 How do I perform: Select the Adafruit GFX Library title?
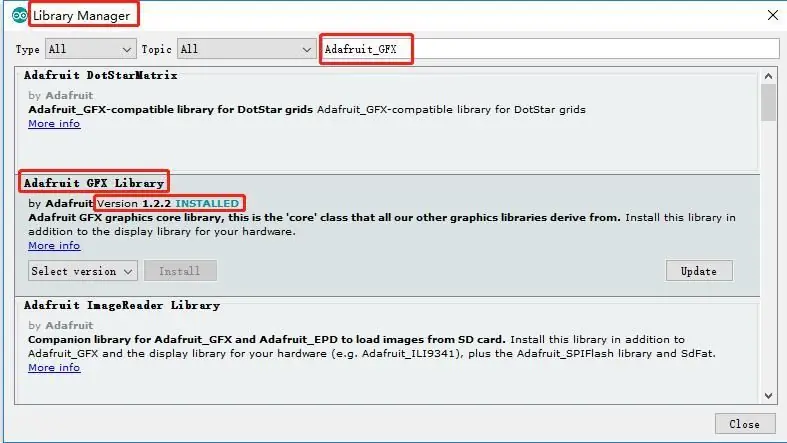point(94,183)
